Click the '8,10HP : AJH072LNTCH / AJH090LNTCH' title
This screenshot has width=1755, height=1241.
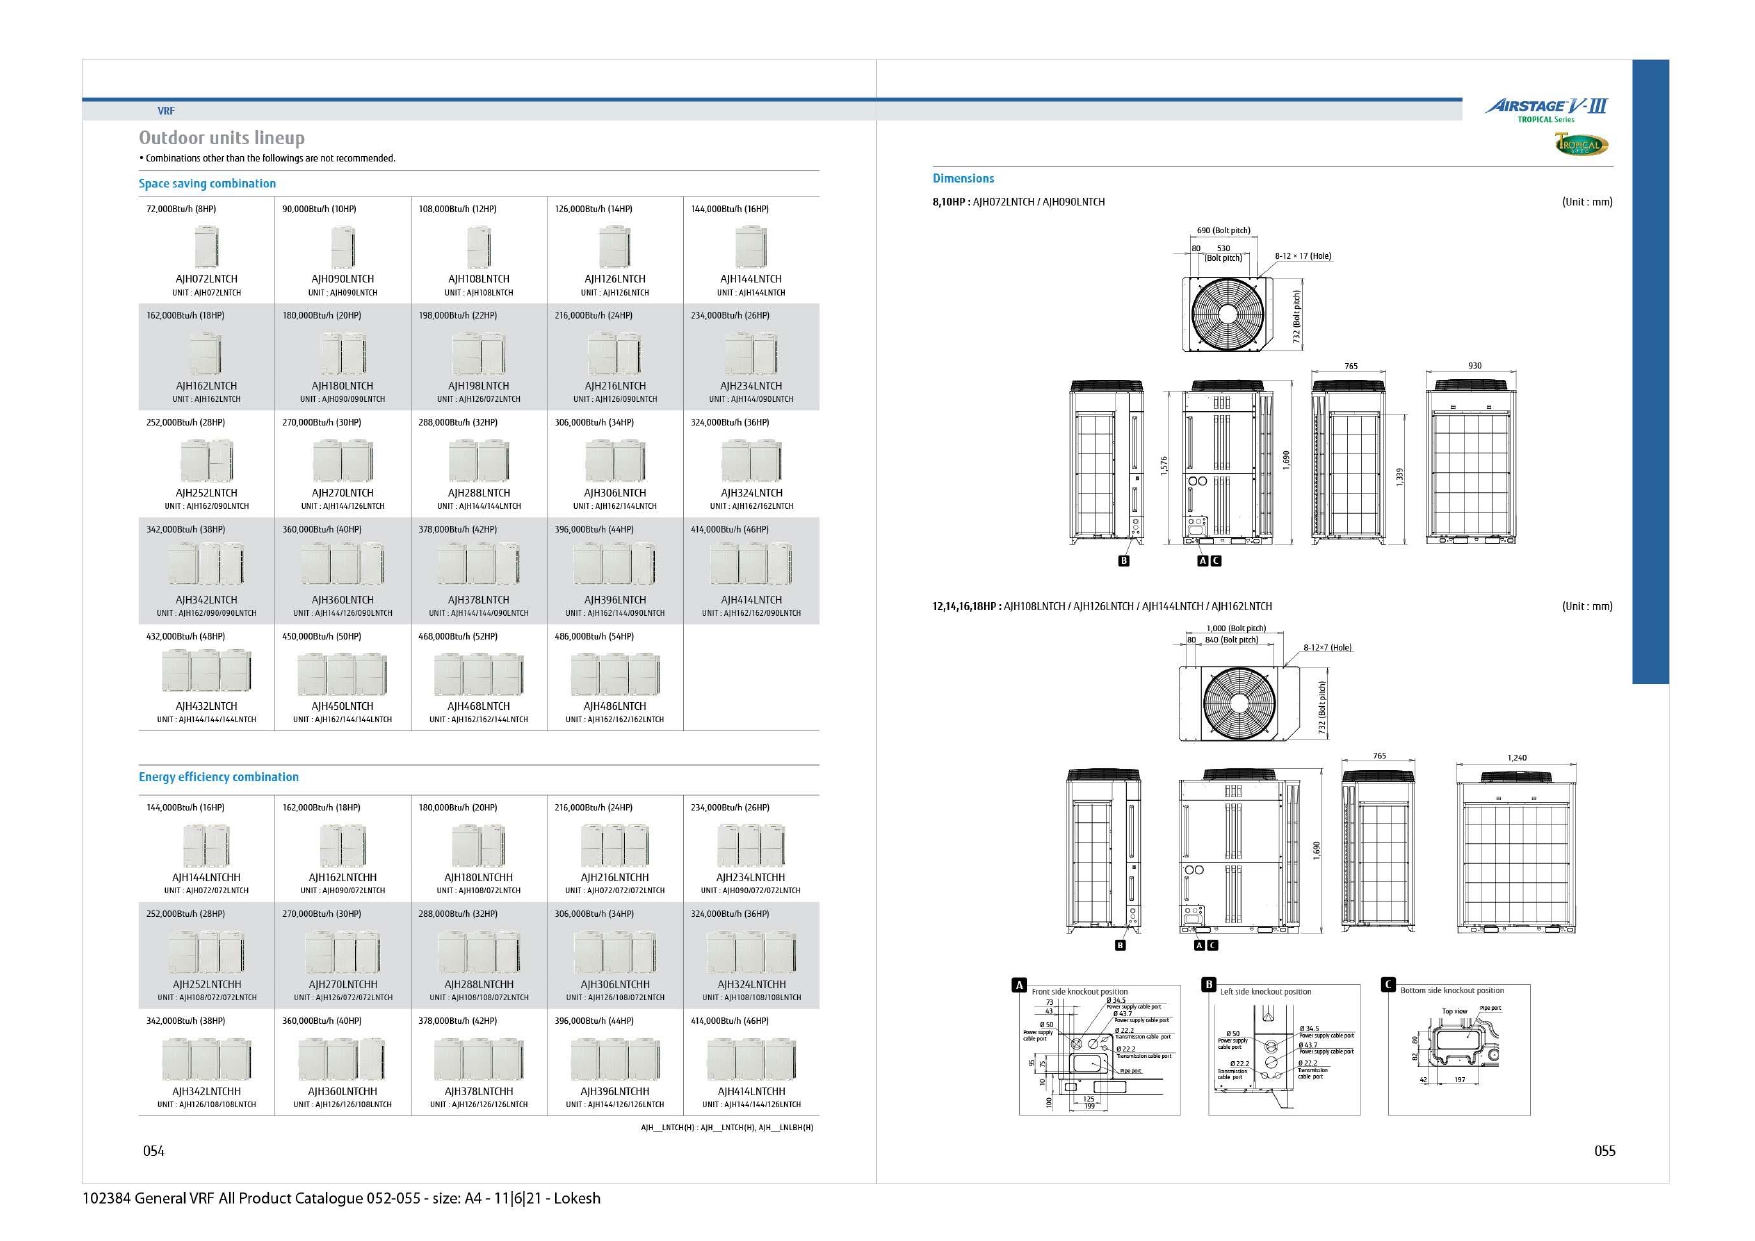[x=1018, y=202]
